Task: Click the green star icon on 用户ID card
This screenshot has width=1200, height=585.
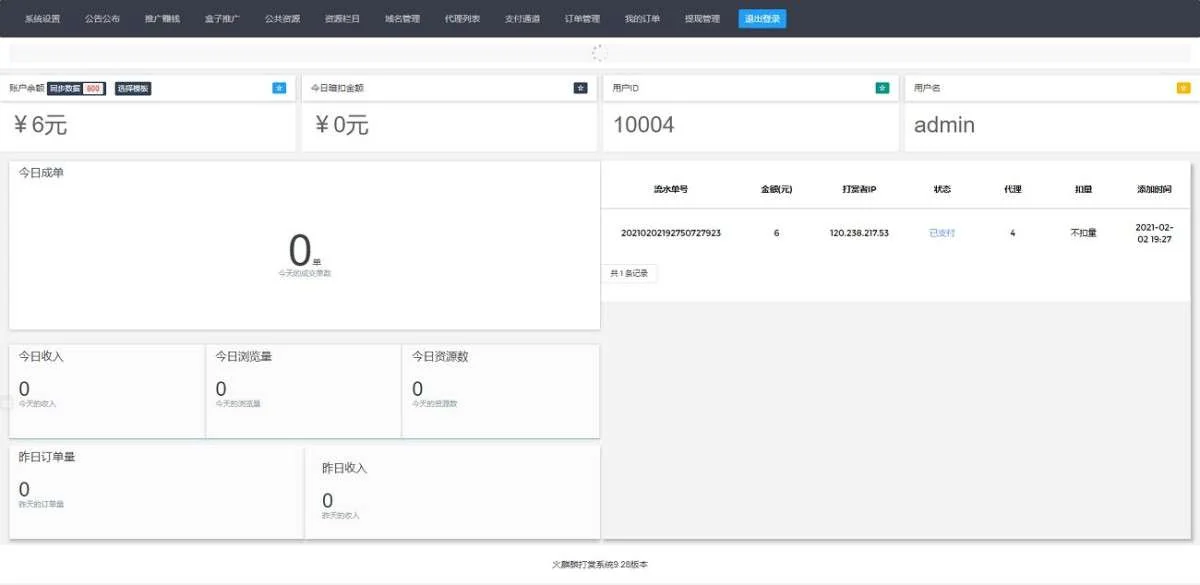Action: click(x=882, y=88)
